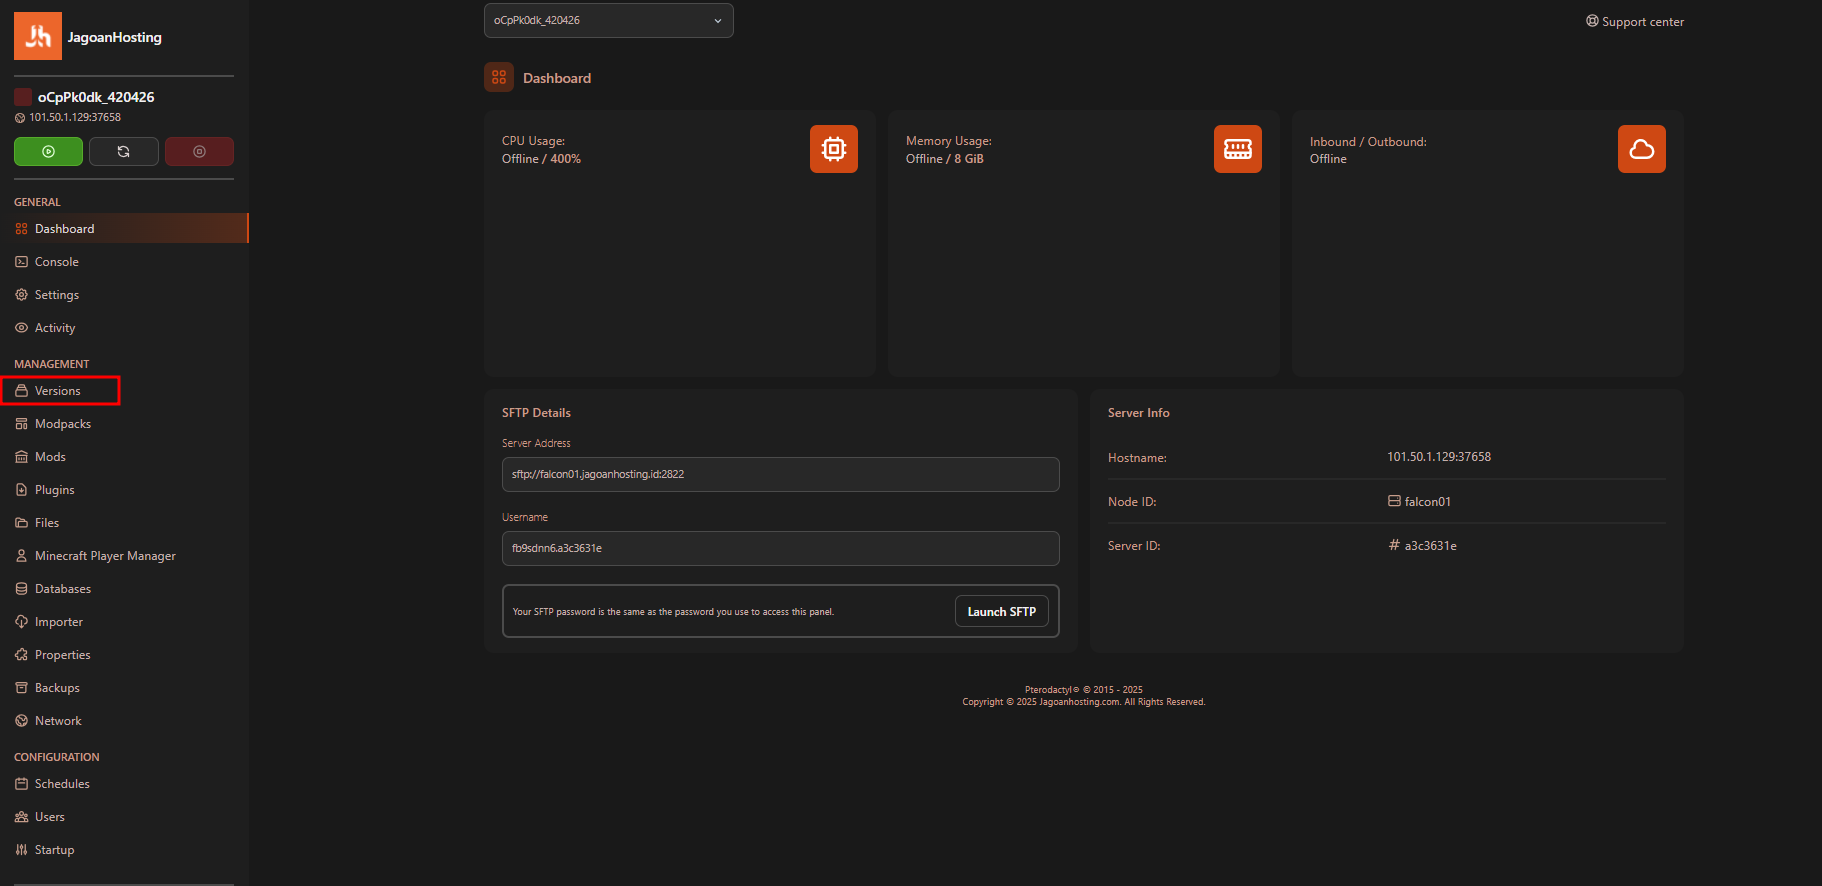
Task: Click the Node ID value falcon01
Action: [x=1428, y=502]
